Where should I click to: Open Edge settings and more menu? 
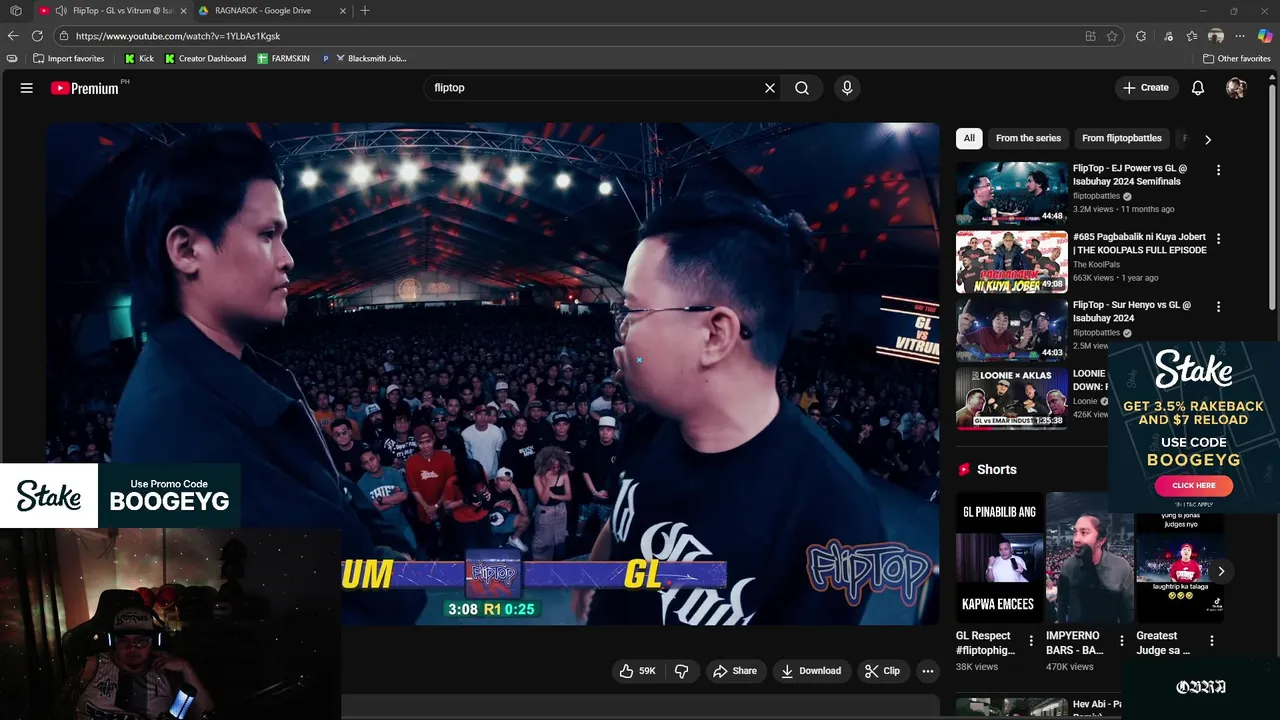[1241, 36]
